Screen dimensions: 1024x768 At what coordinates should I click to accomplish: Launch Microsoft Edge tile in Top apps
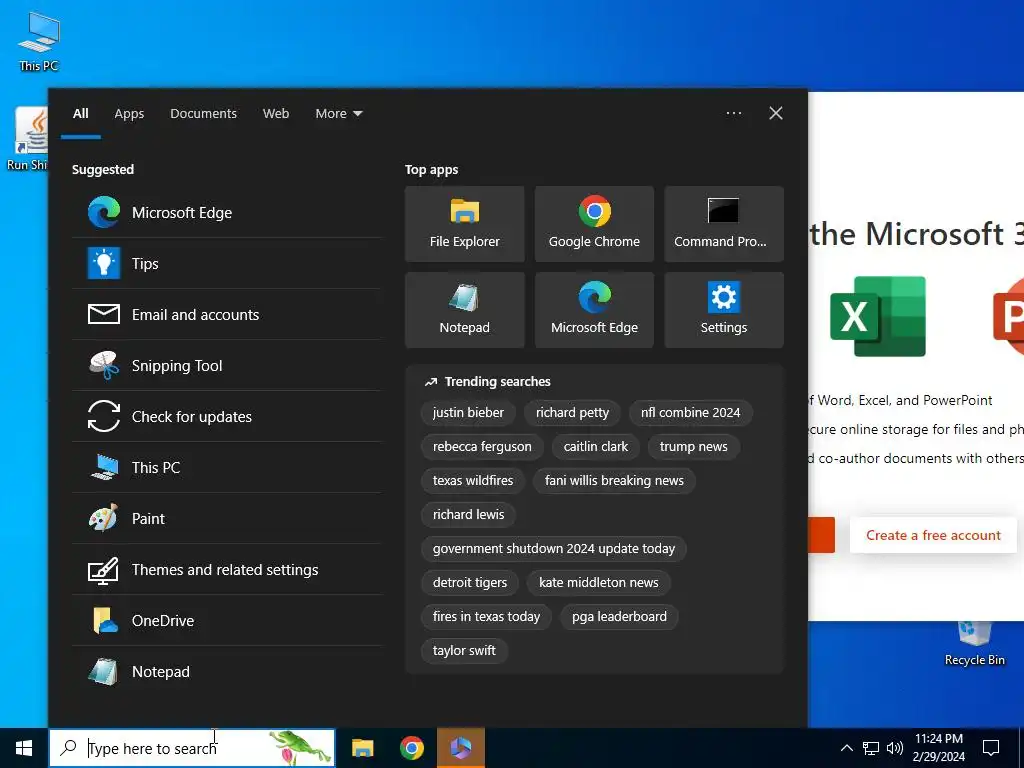(594, 310)
